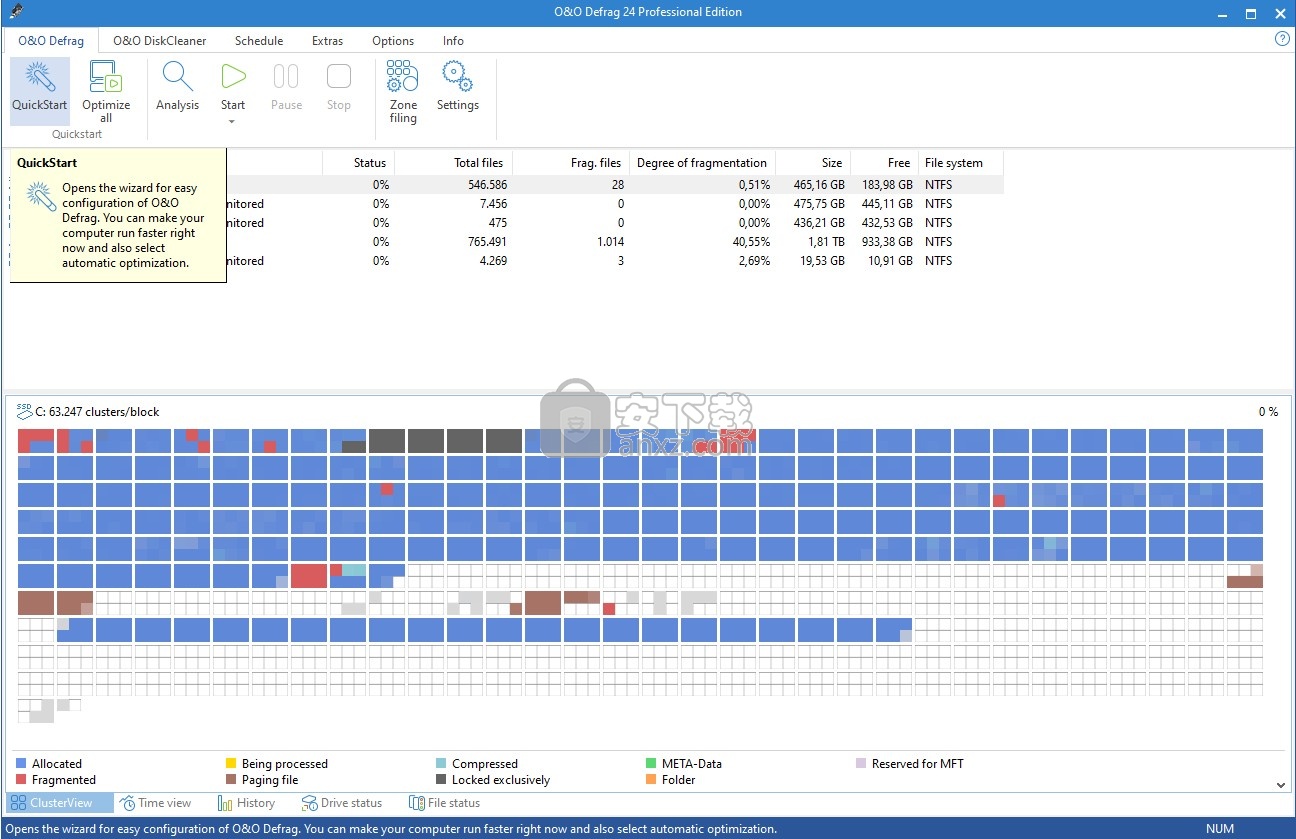
Task: Open the Drive status view
Action: pos(342,803)
